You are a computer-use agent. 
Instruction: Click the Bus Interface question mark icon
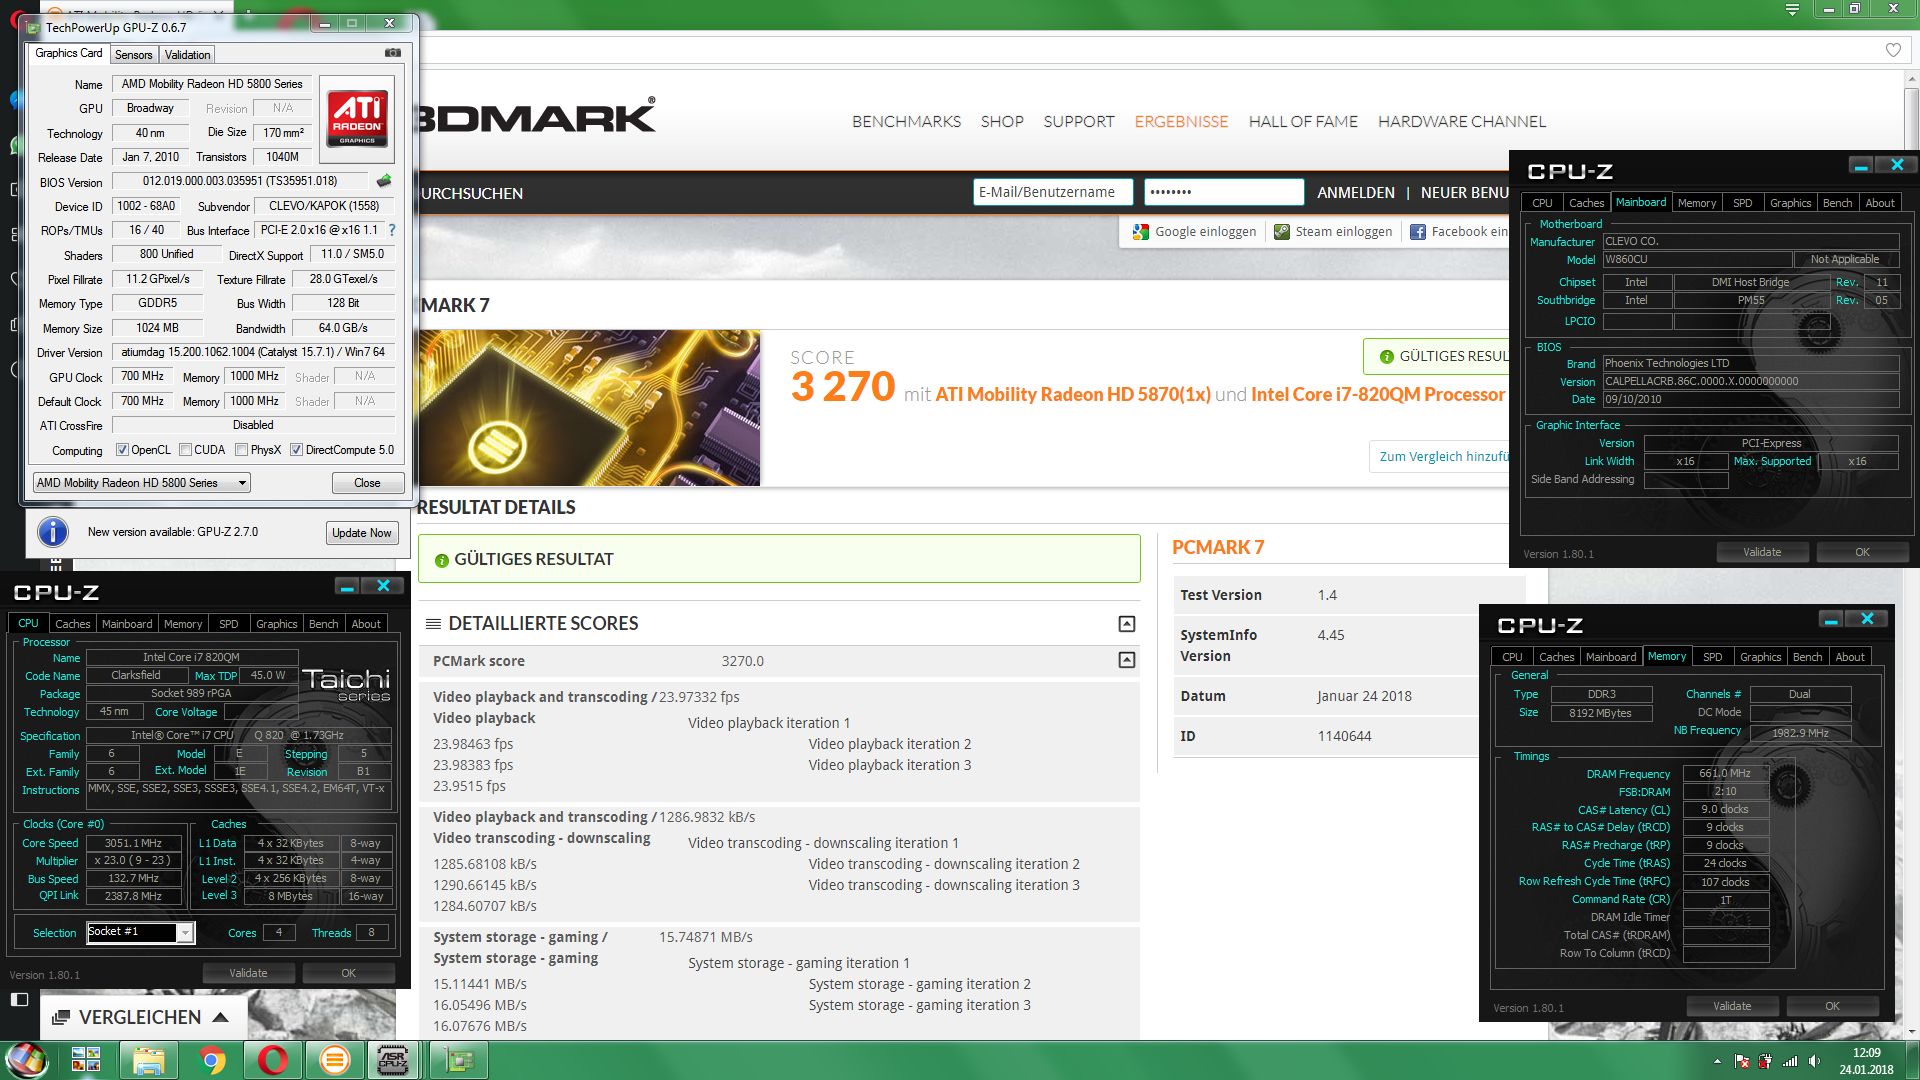click(x=392, y=230)
